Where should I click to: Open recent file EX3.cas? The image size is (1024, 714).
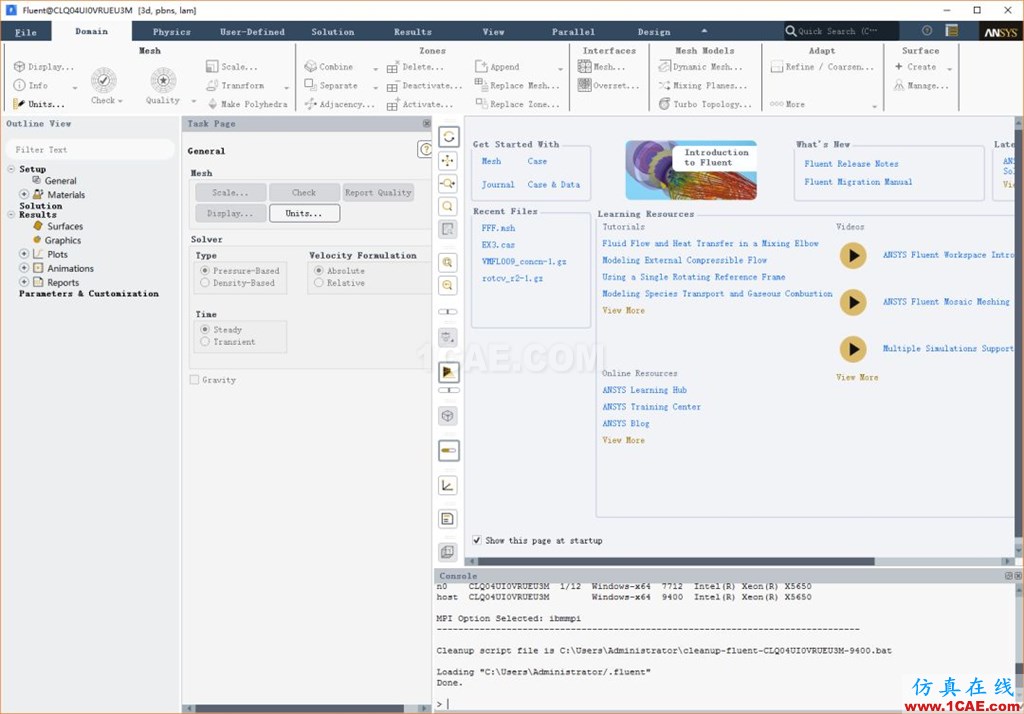pos(498,244)
